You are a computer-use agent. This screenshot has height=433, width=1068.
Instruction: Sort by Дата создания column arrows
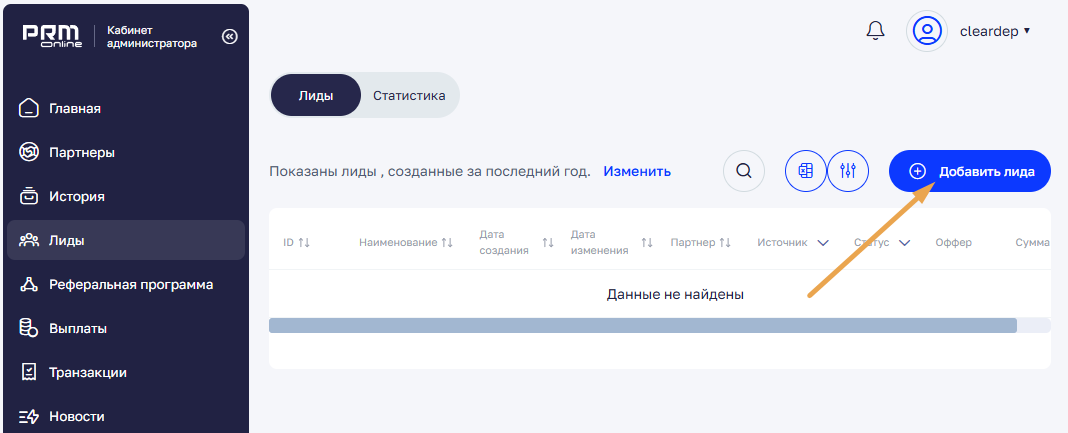click(x=547, y=243)
